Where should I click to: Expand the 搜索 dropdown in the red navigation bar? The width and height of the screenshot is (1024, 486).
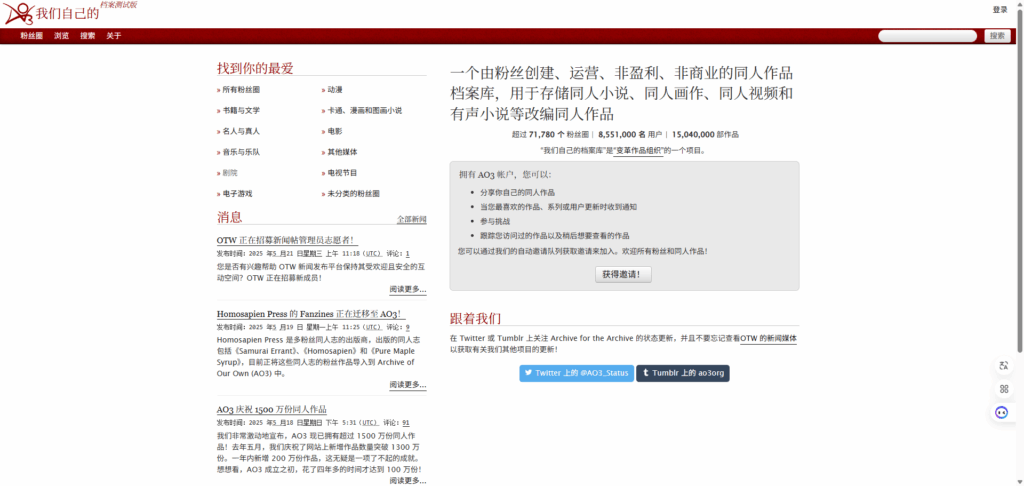[88, 36]
